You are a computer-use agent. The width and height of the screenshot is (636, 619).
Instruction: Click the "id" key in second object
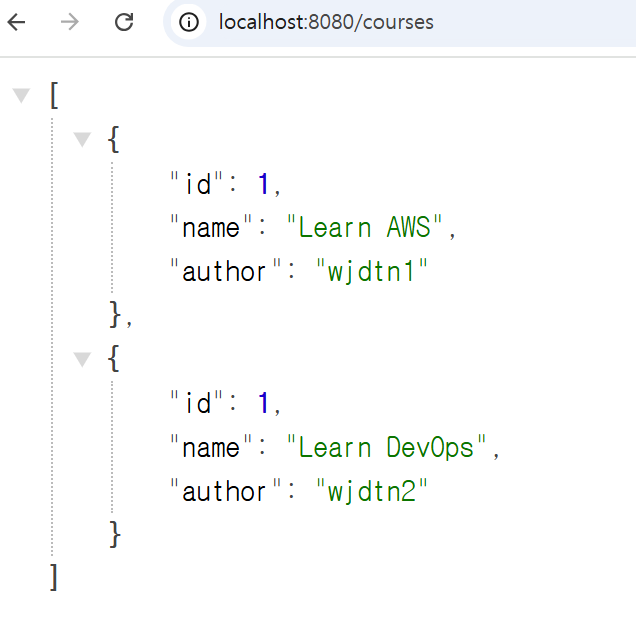pyautogui.click(x=197, y=403)
